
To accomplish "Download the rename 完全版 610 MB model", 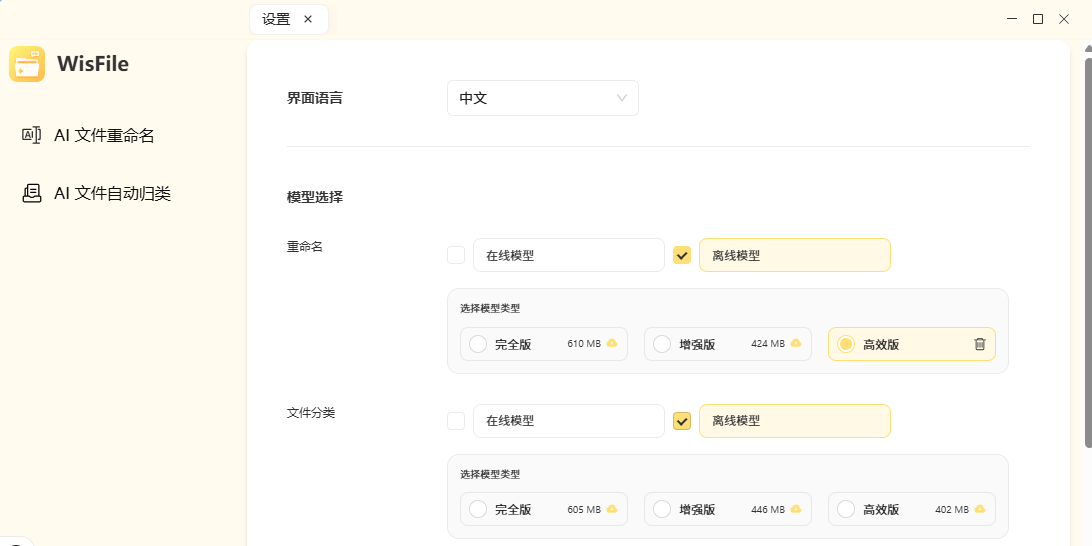I will point(612,344).
